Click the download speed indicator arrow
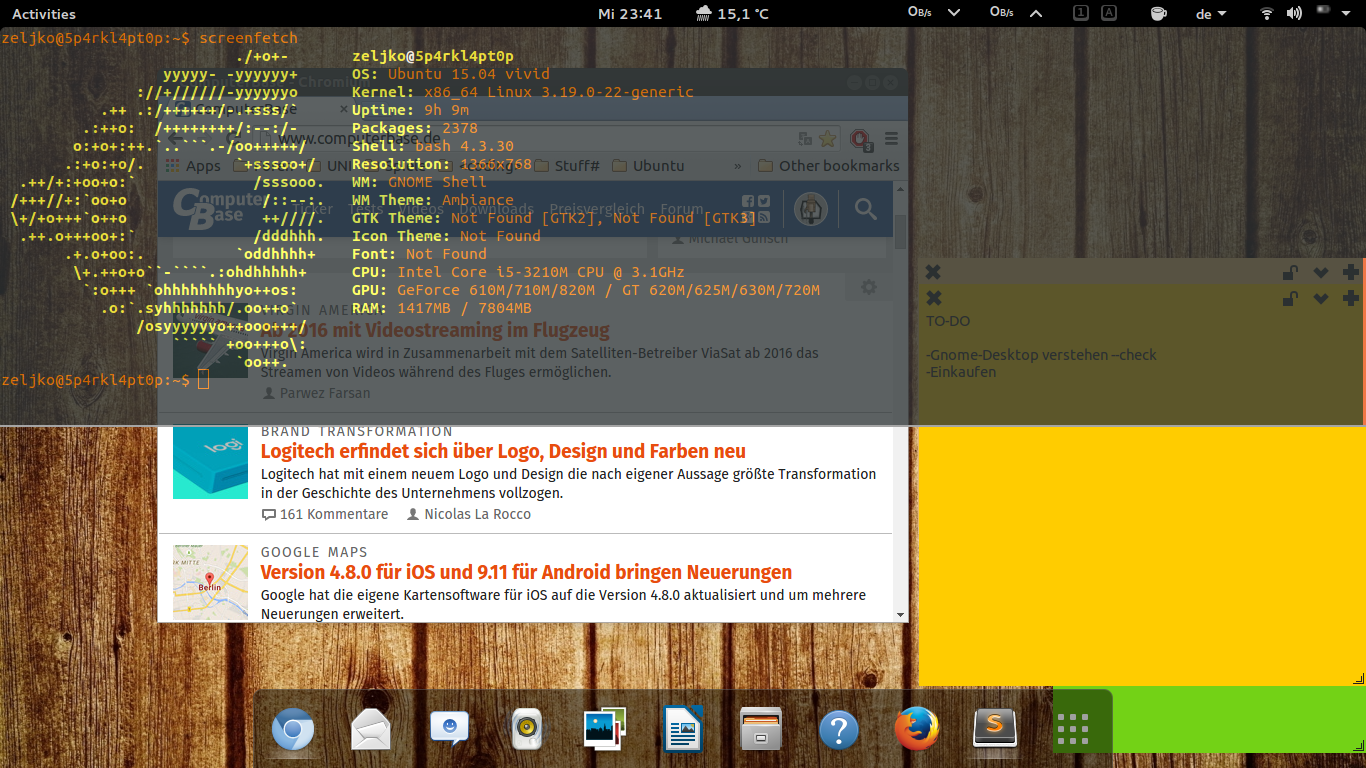Image resolution: width=1366 pixels, height=768 pixels. [953, 13]
